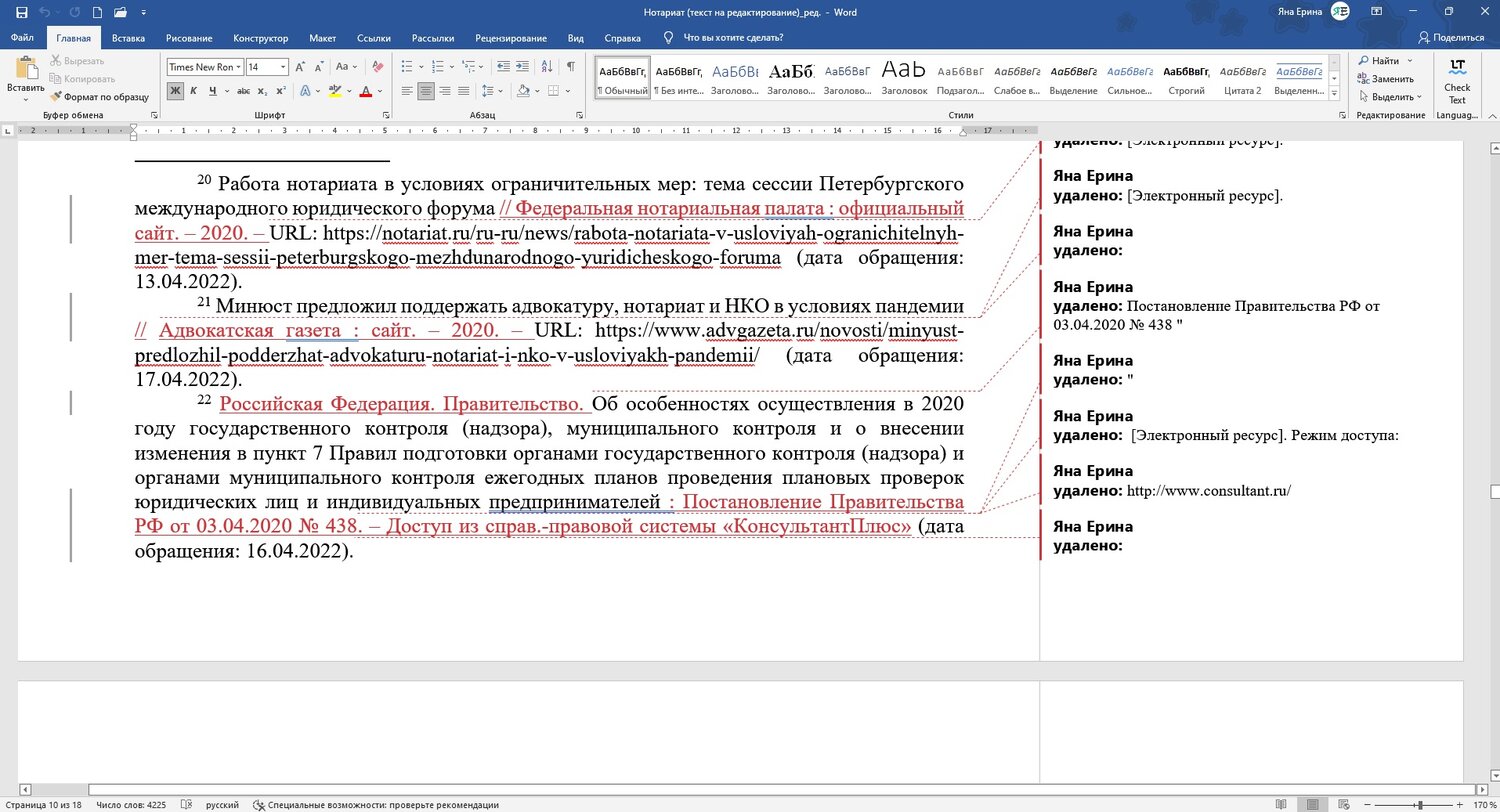Open the Check Text LanguageTool add-in
The width and height of the screenshot is (1500, 812).
1457,80
